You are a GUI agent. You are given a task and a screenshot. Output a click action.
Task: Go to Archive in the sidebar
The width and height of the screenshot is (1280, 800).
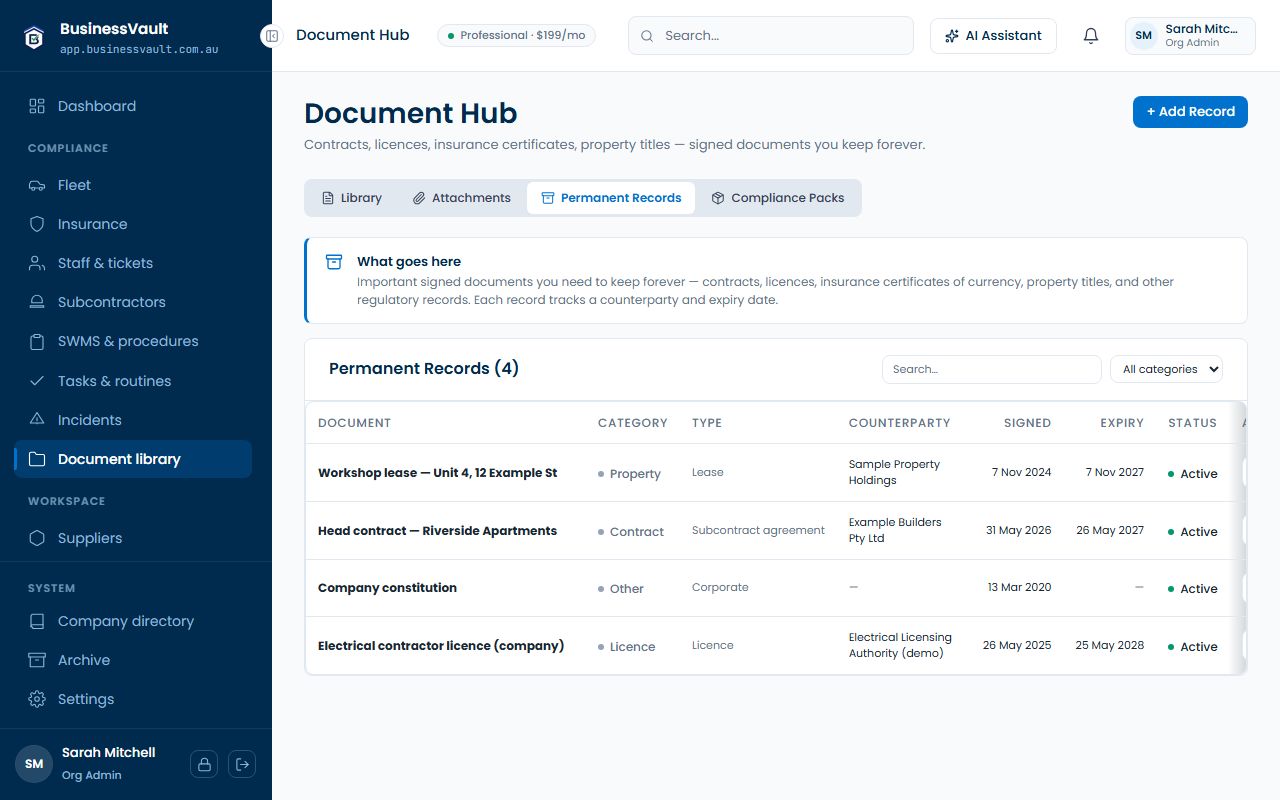133,660
